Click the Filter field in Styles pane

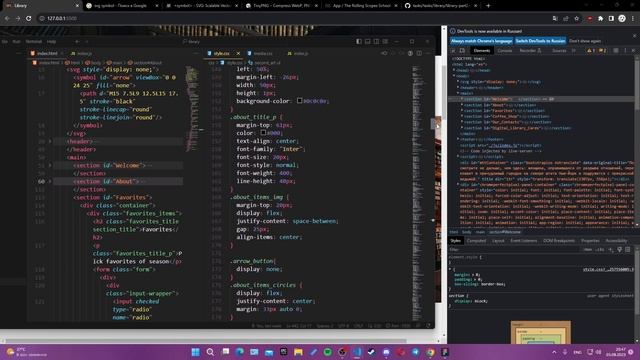pyautogui.click(x=514, y=249)
